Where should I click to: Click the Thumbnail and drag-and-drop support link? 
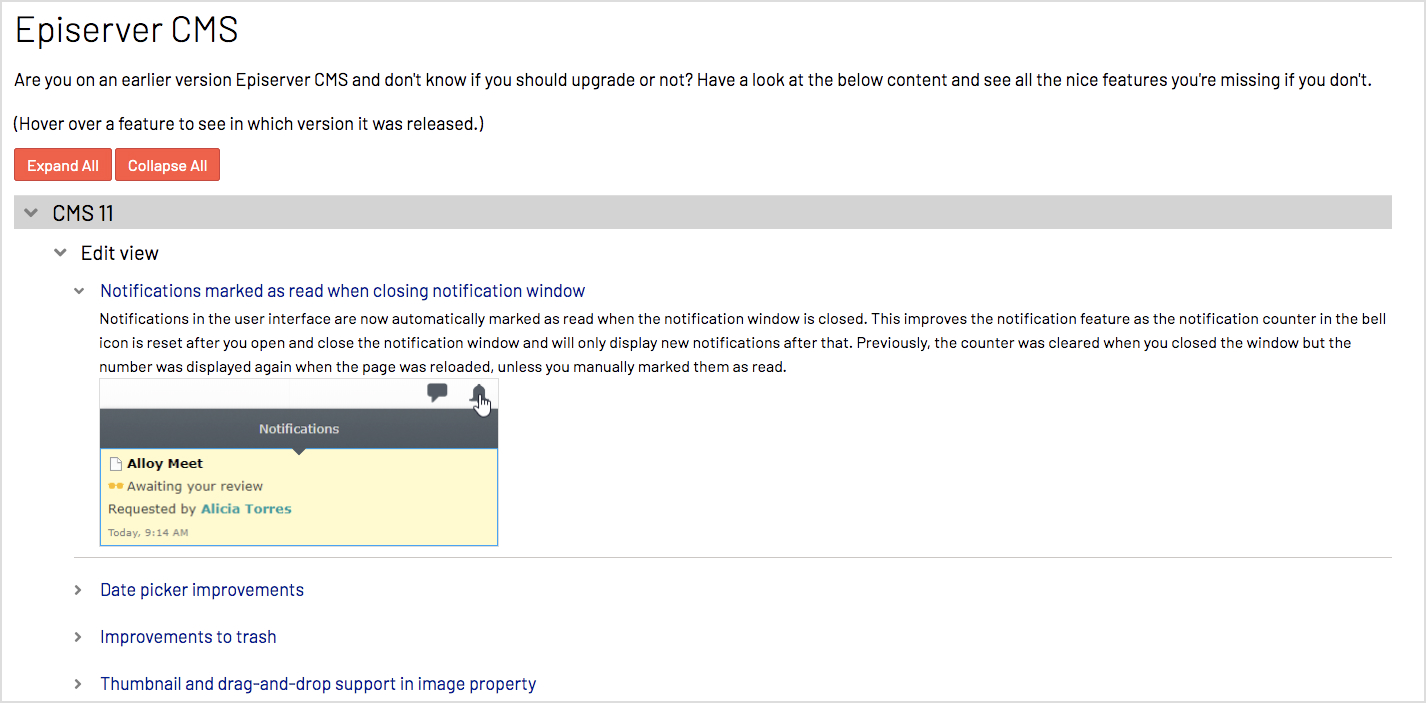coord(318,684)
